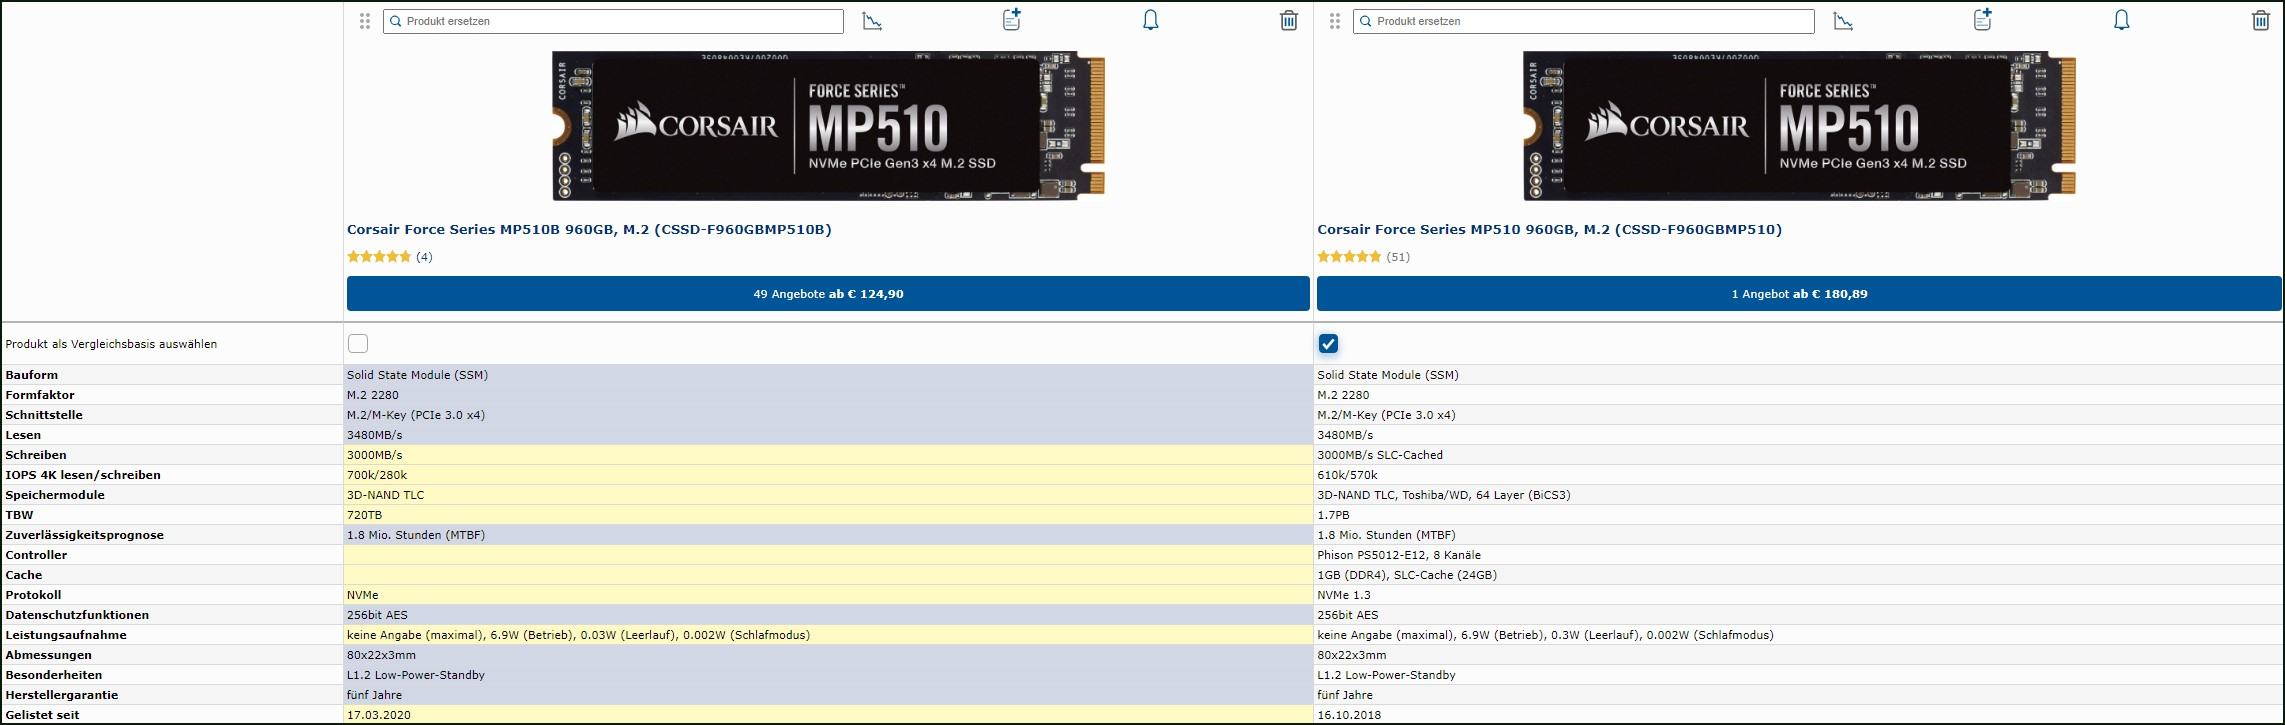
Task: Click '700k/280k' IOPS value
Action: point(377,475)
